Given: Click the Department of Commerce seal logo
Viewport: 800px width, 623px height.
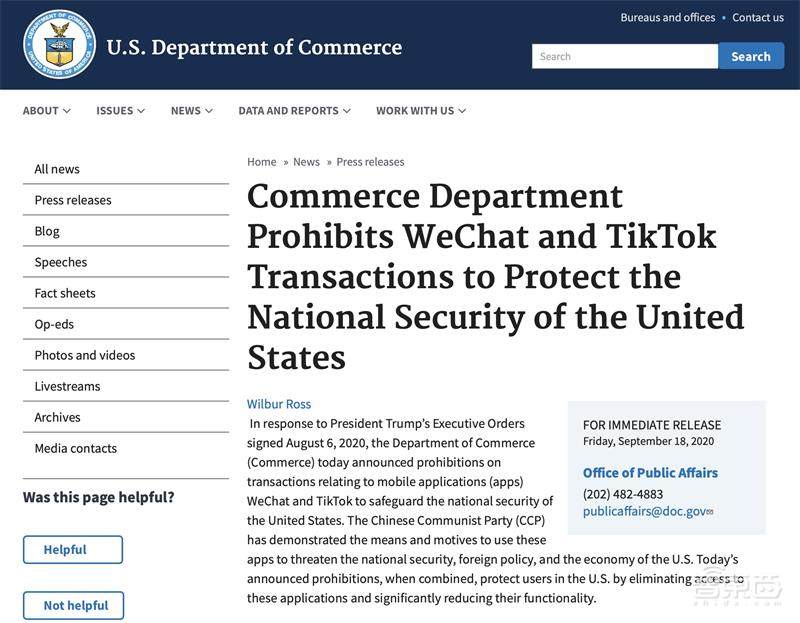Looking at the screenshot, I should [x=59, y=45].
